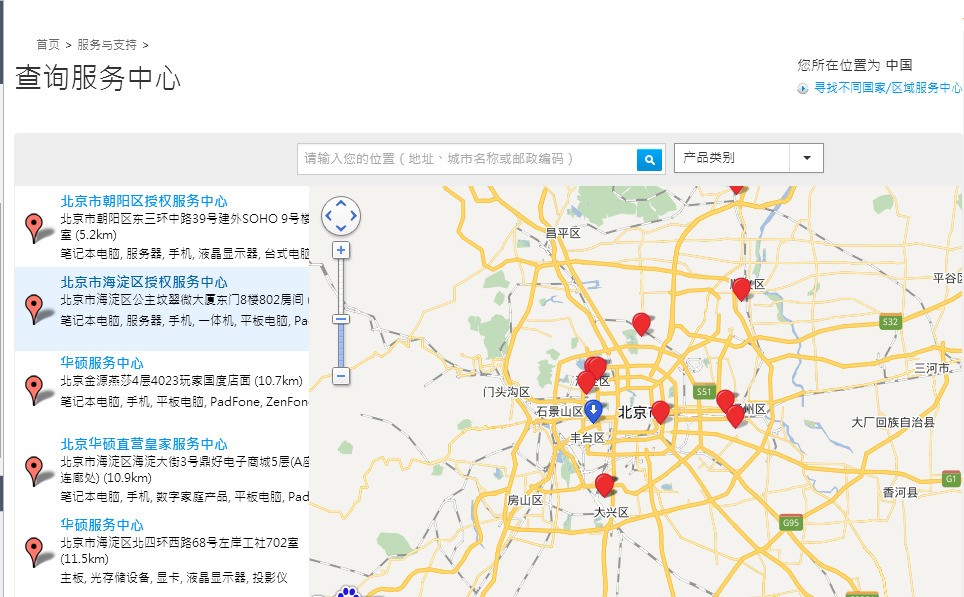Open 北京市朝阳区授权服务中心 link
Screen dimensions: 964x597
pos(144,201)
